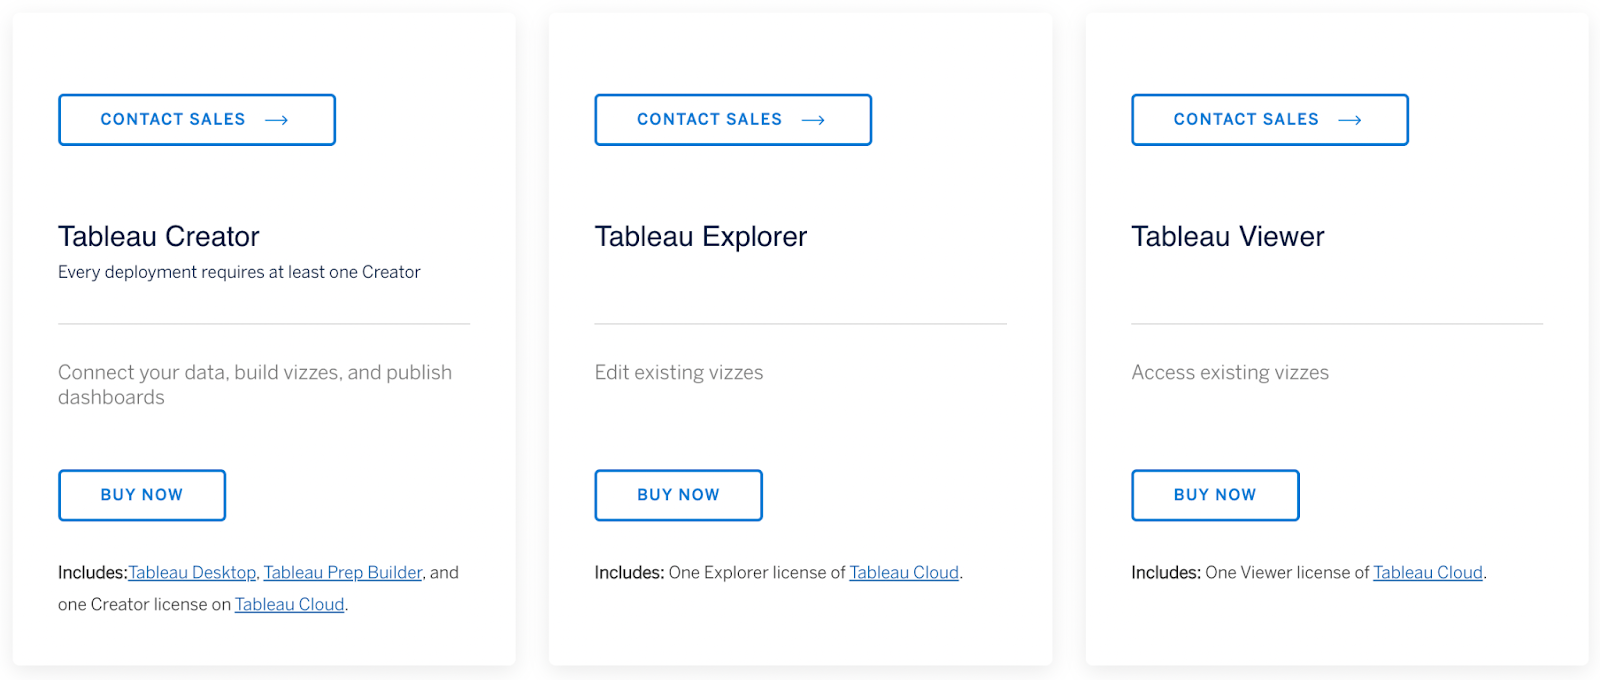Screen dimensions: 1600x680
Task: Open the Tableau Desktop link
Action: pyautogui.click(x=192, y=572)
